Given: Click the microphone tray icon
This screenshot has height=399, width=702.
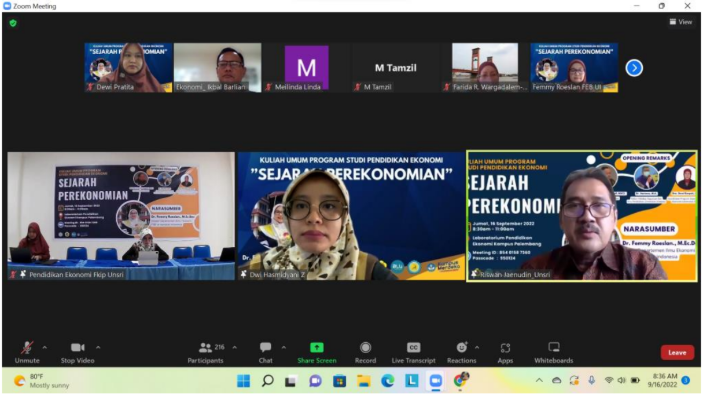Looking at the screenshot, I should click(x=591, y=381).
